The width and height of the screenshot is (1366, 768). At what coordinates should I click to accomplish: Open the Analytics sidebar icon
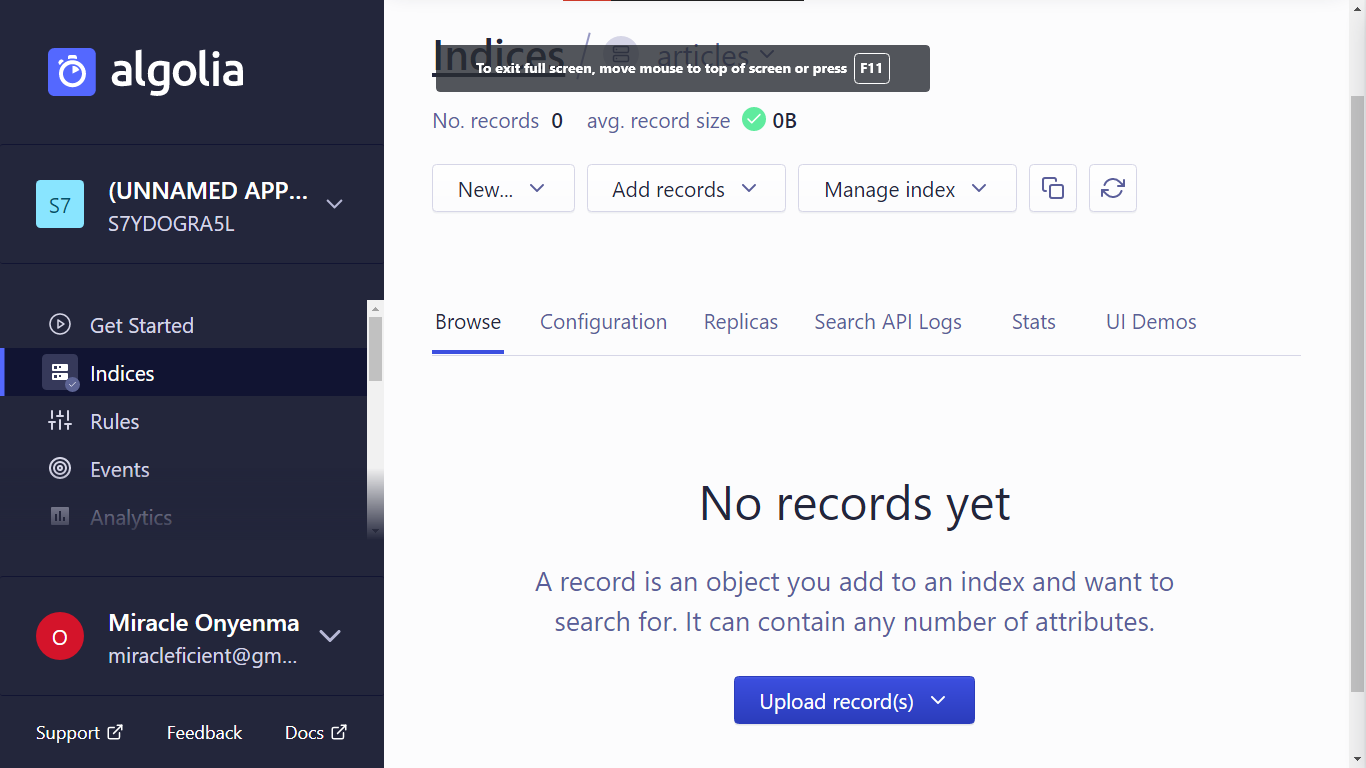click(x=60, y=516)
